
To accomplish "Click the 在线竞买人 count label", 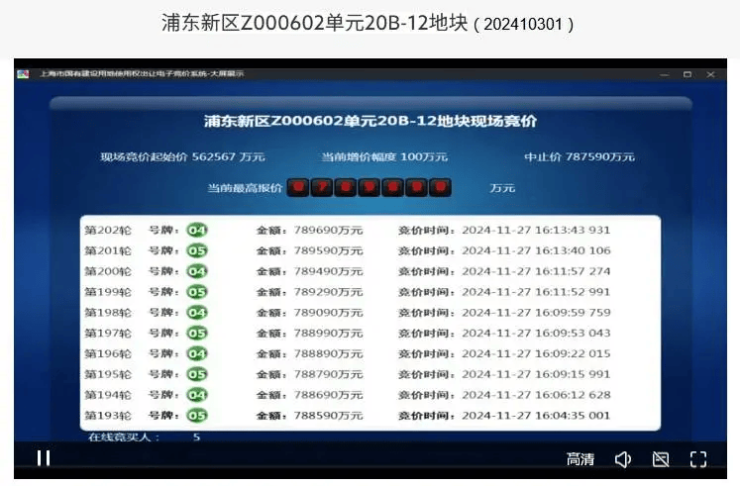I will [144, 437].
